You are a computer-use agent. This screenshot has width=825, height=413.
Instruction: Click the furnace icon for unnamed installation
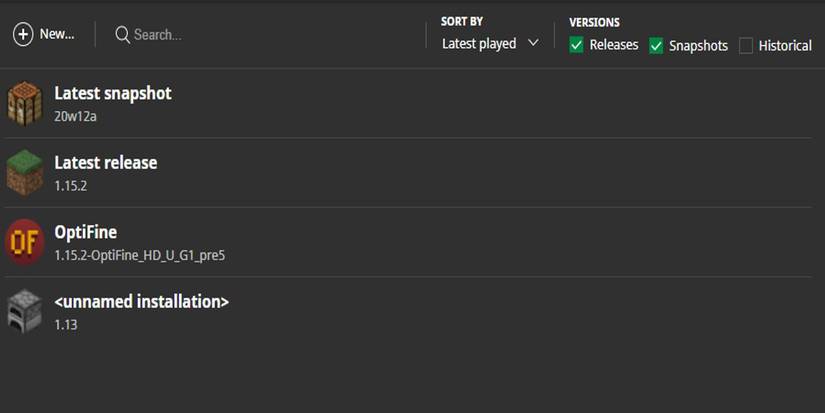click(25, 311)
